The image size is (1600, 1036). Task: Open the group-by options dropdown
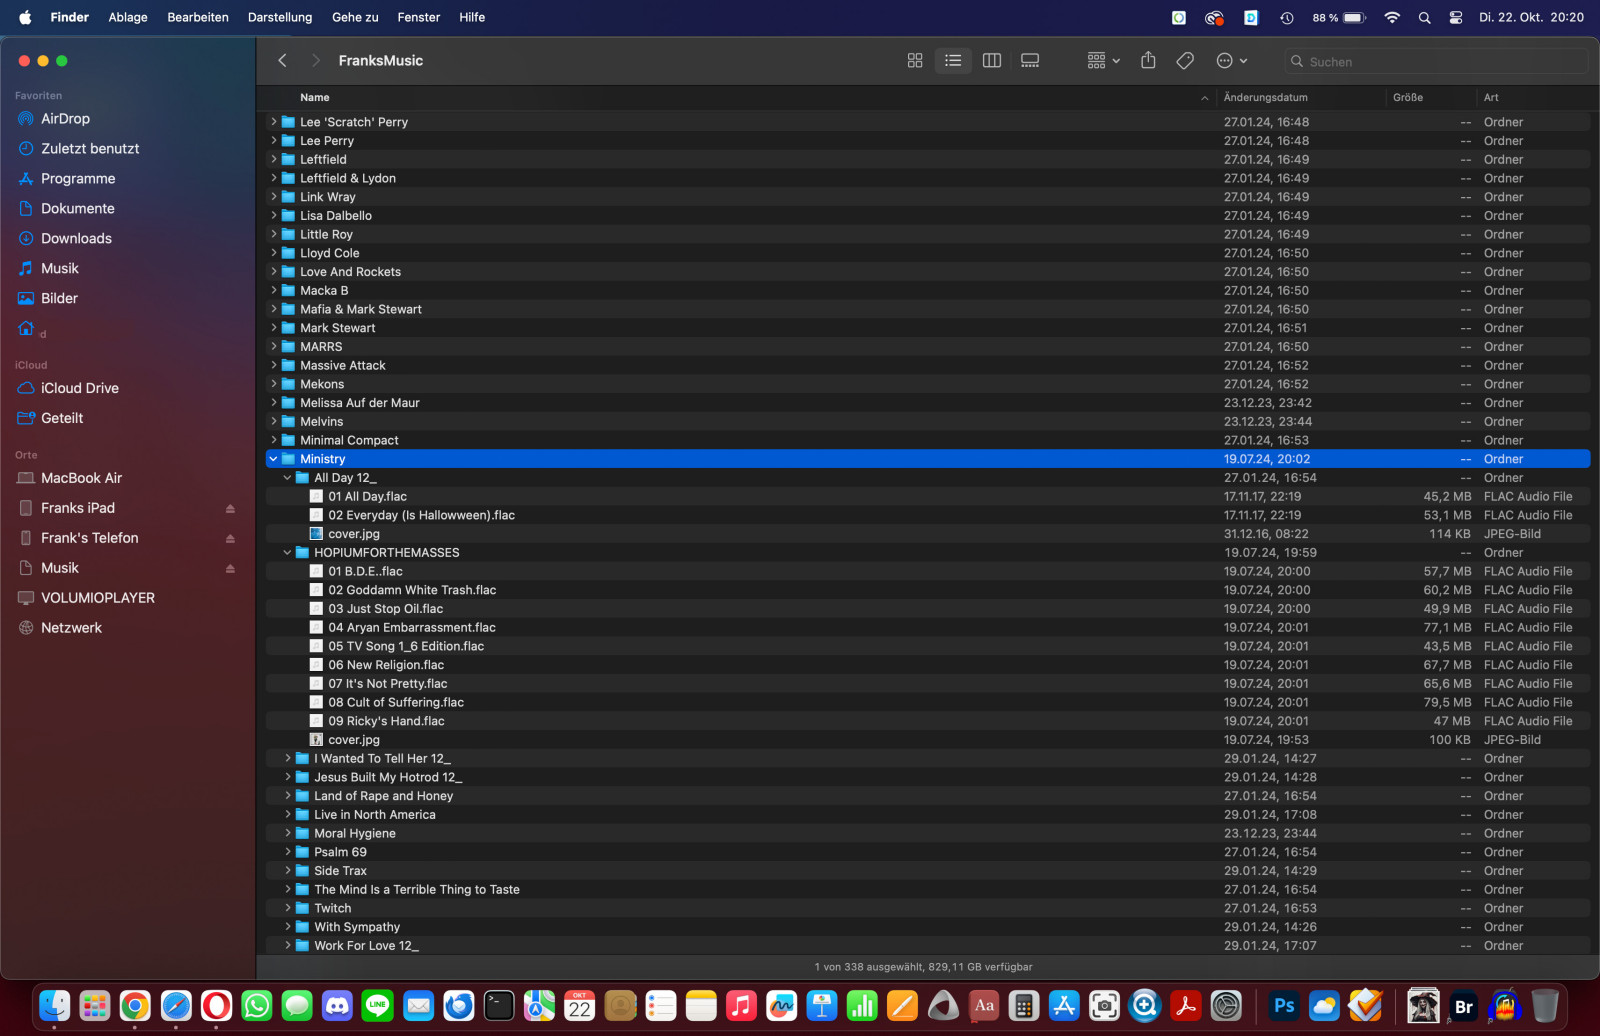[x=1103, y=61]
